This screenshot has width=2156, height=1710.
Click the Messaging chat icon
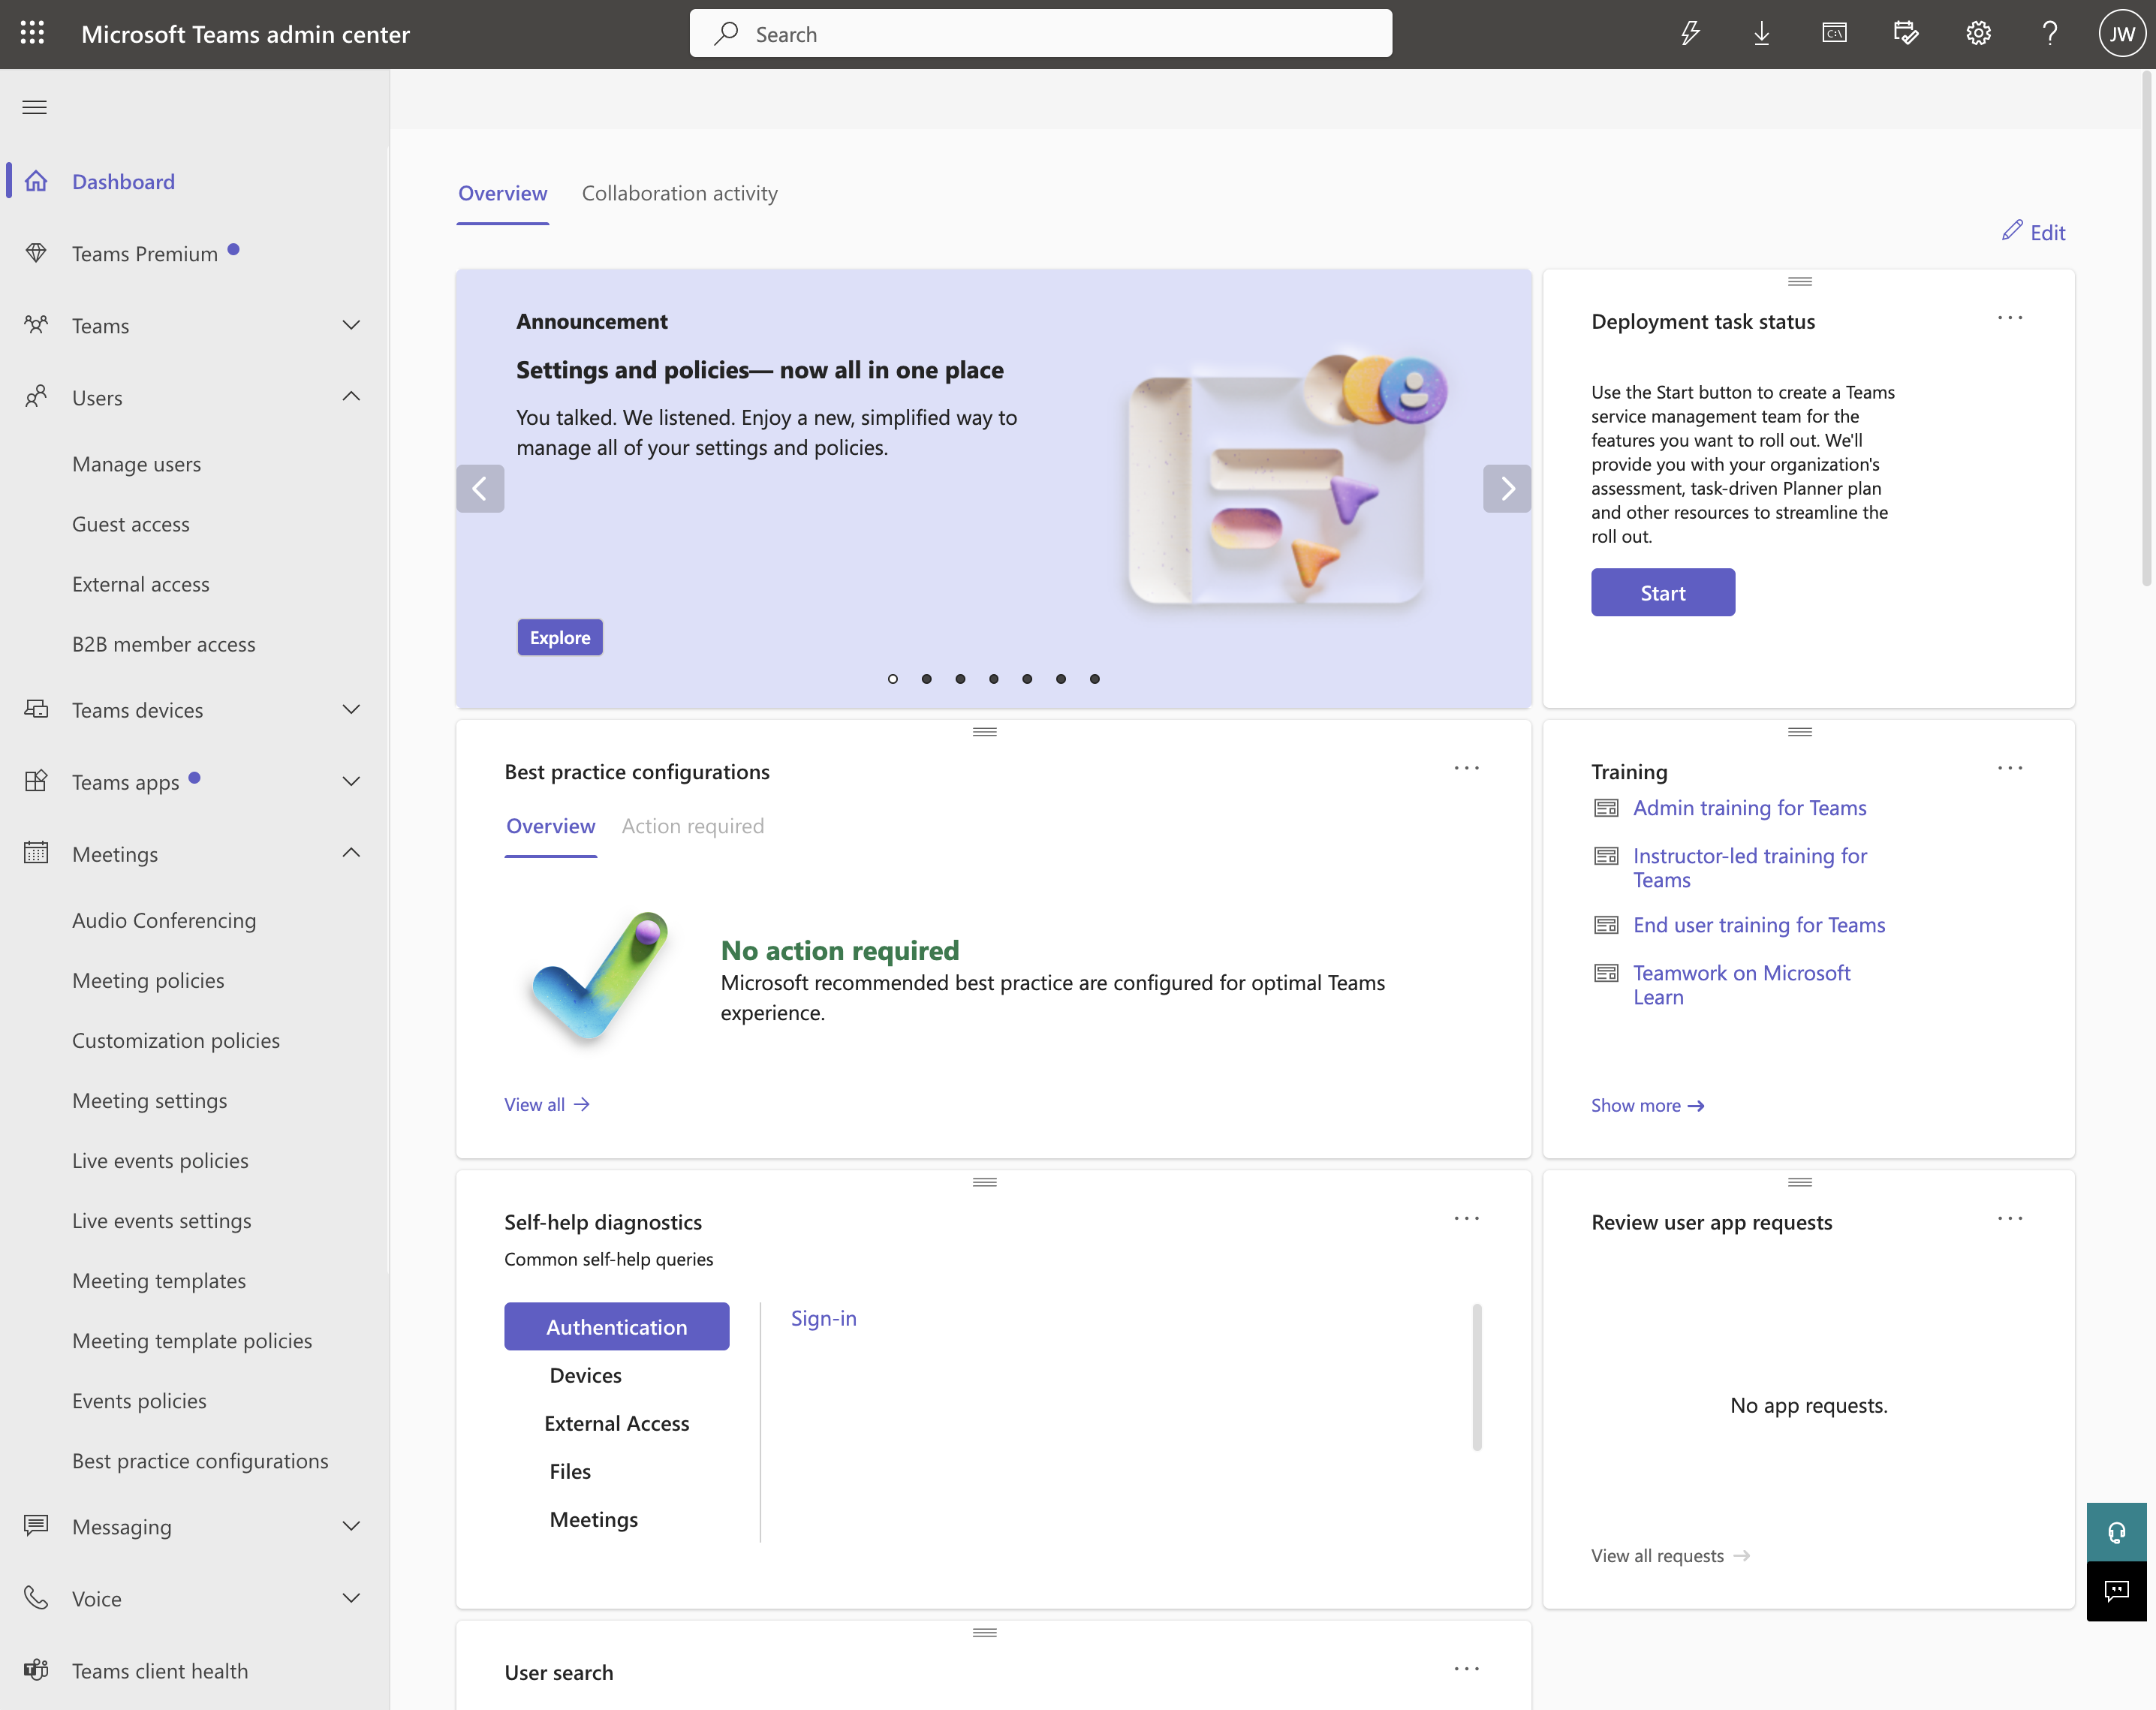[x=36, y=1526]
